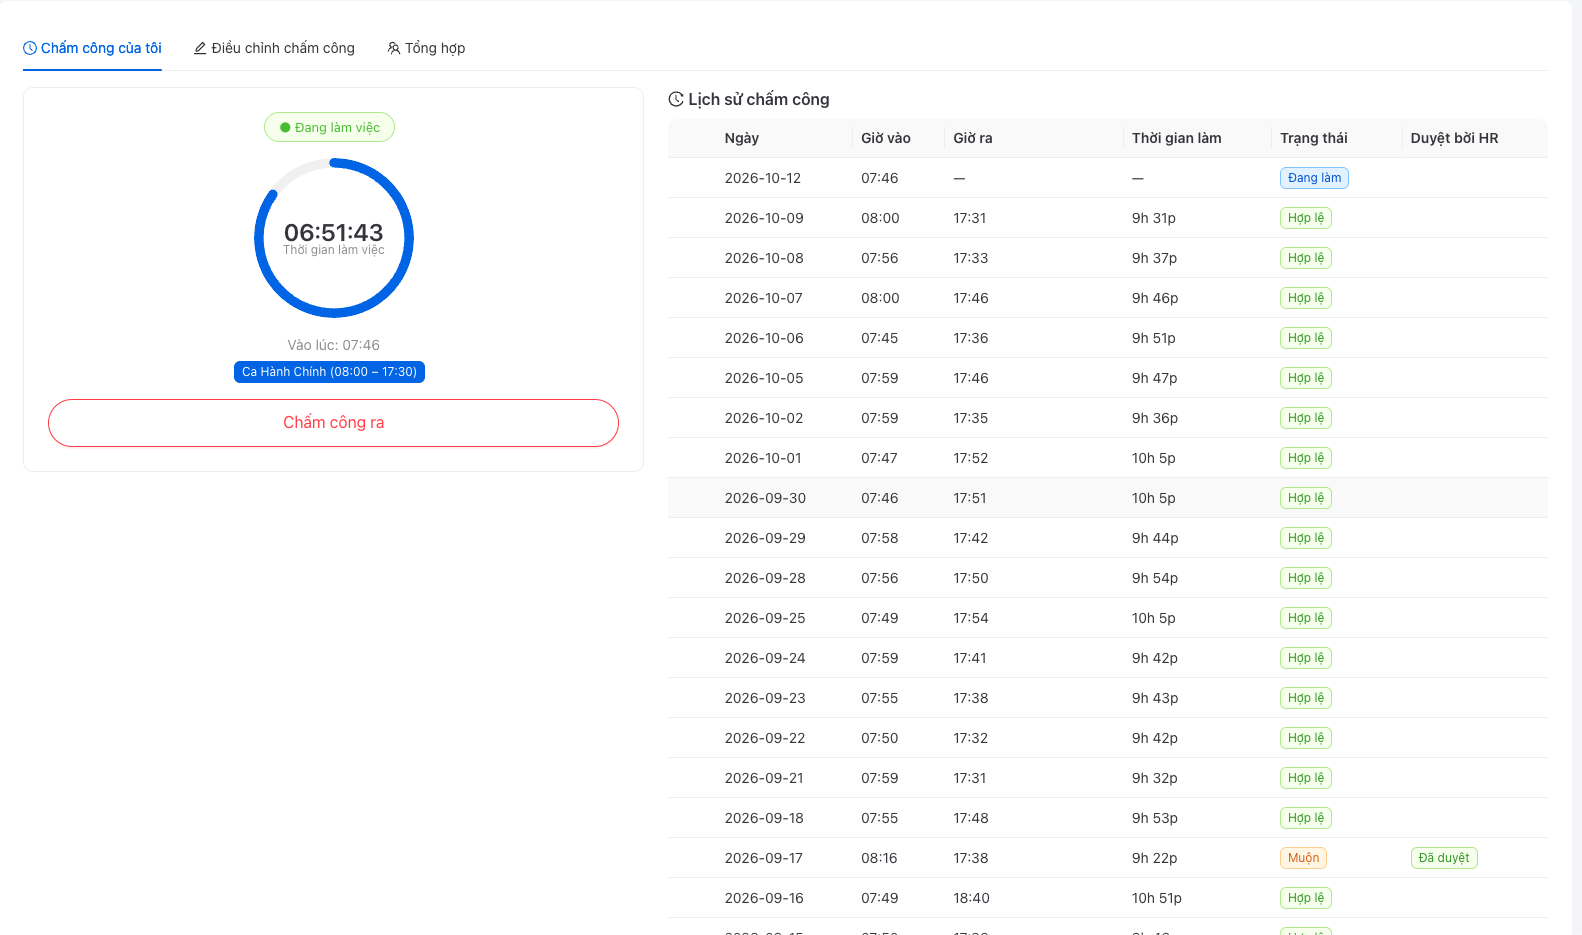1582x935 pixels.
Task: Click the 06:51:43 working time counter
Action: click(334, 232)
